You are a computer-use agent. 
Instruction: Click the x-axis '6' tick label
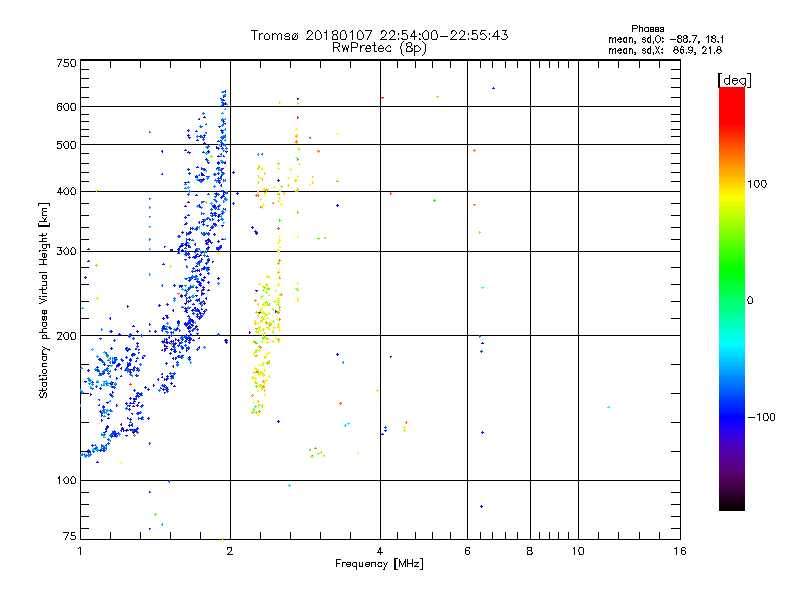click(x=467, y=551)
